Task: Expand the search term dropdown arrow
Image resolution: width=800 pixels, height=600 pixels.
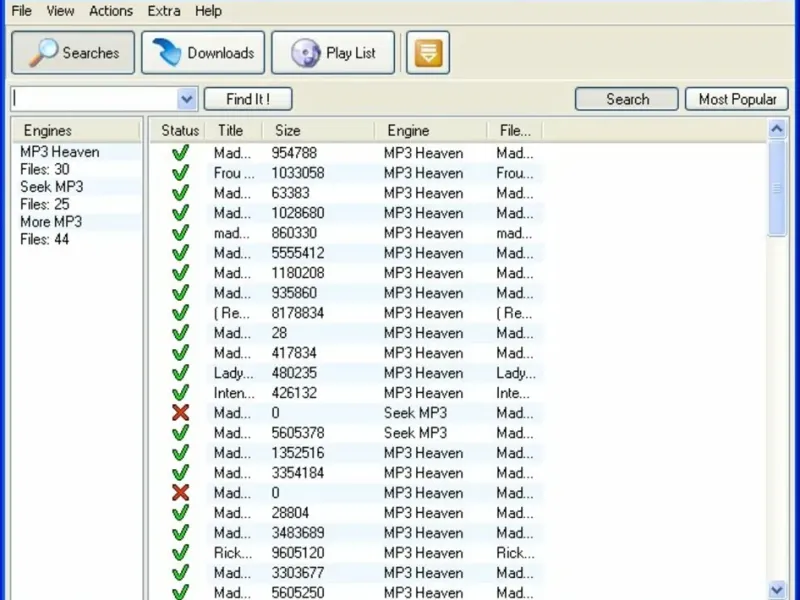Action: pos(187,99)
